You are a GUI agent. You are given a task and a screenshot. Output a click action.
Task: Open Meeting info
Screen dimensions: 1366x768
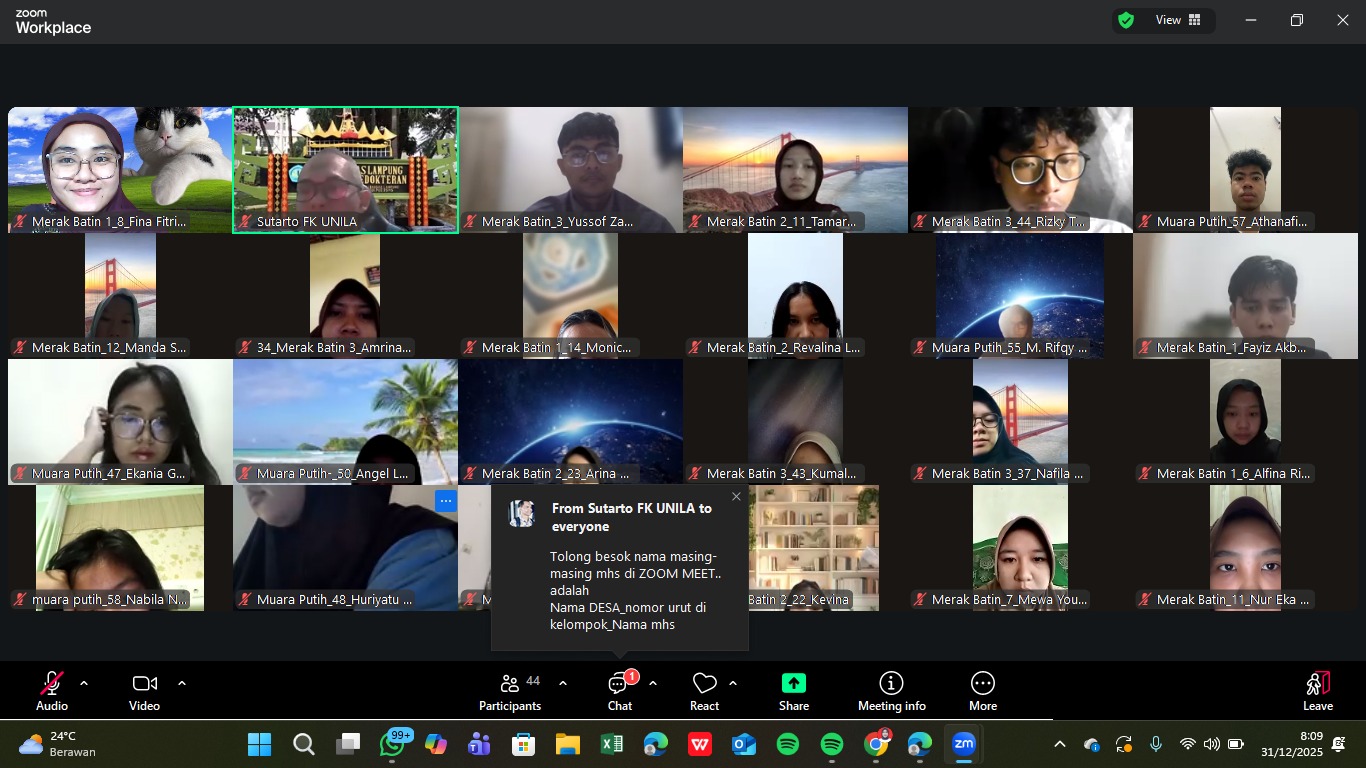tap(891, 691)
